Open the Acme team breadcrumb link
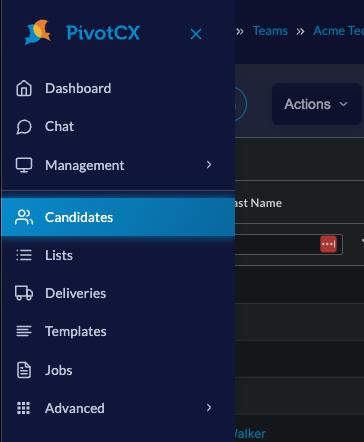 (x=338, y=31)
